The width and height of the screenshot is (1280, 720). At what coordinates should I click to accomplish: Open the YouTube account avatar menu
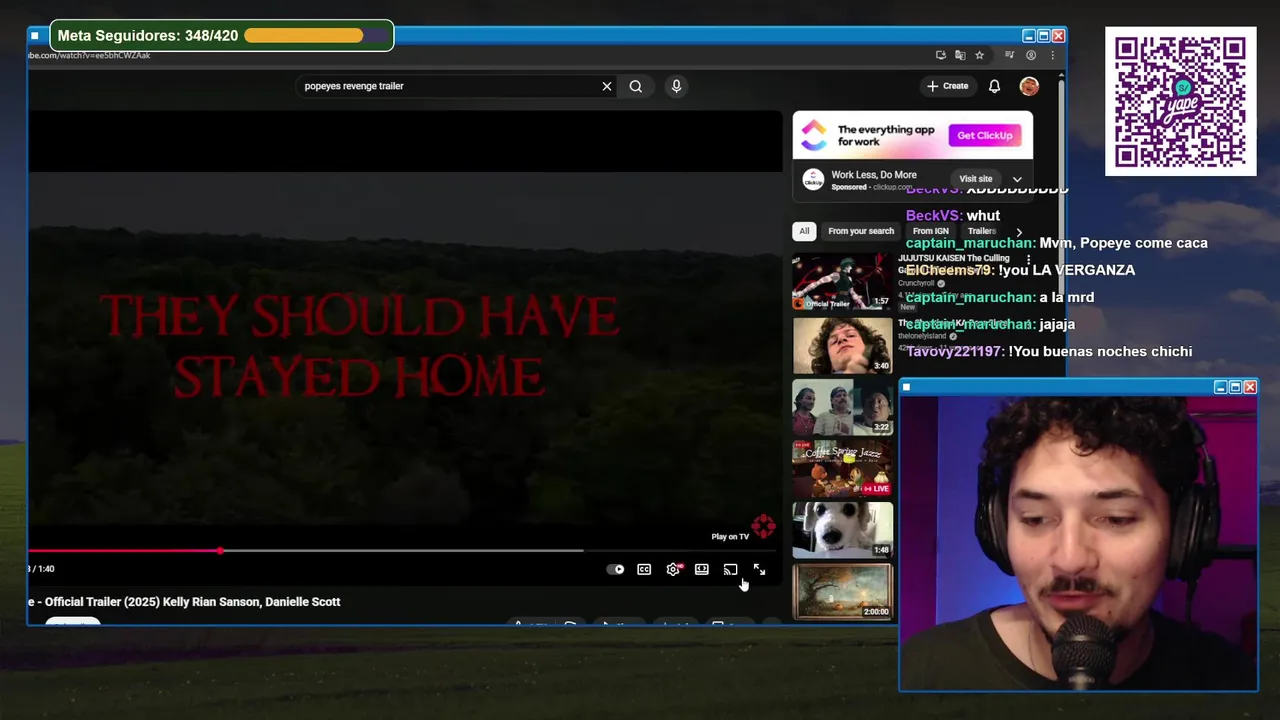[x=1029, y=86]
